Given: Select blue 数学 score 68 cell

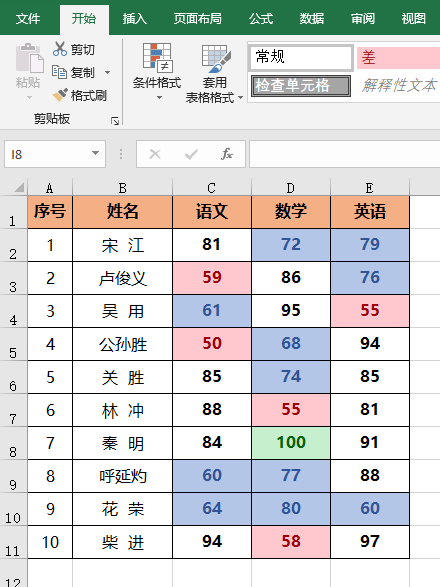Looking at the screenshot, I should click(x=291, y=344).
